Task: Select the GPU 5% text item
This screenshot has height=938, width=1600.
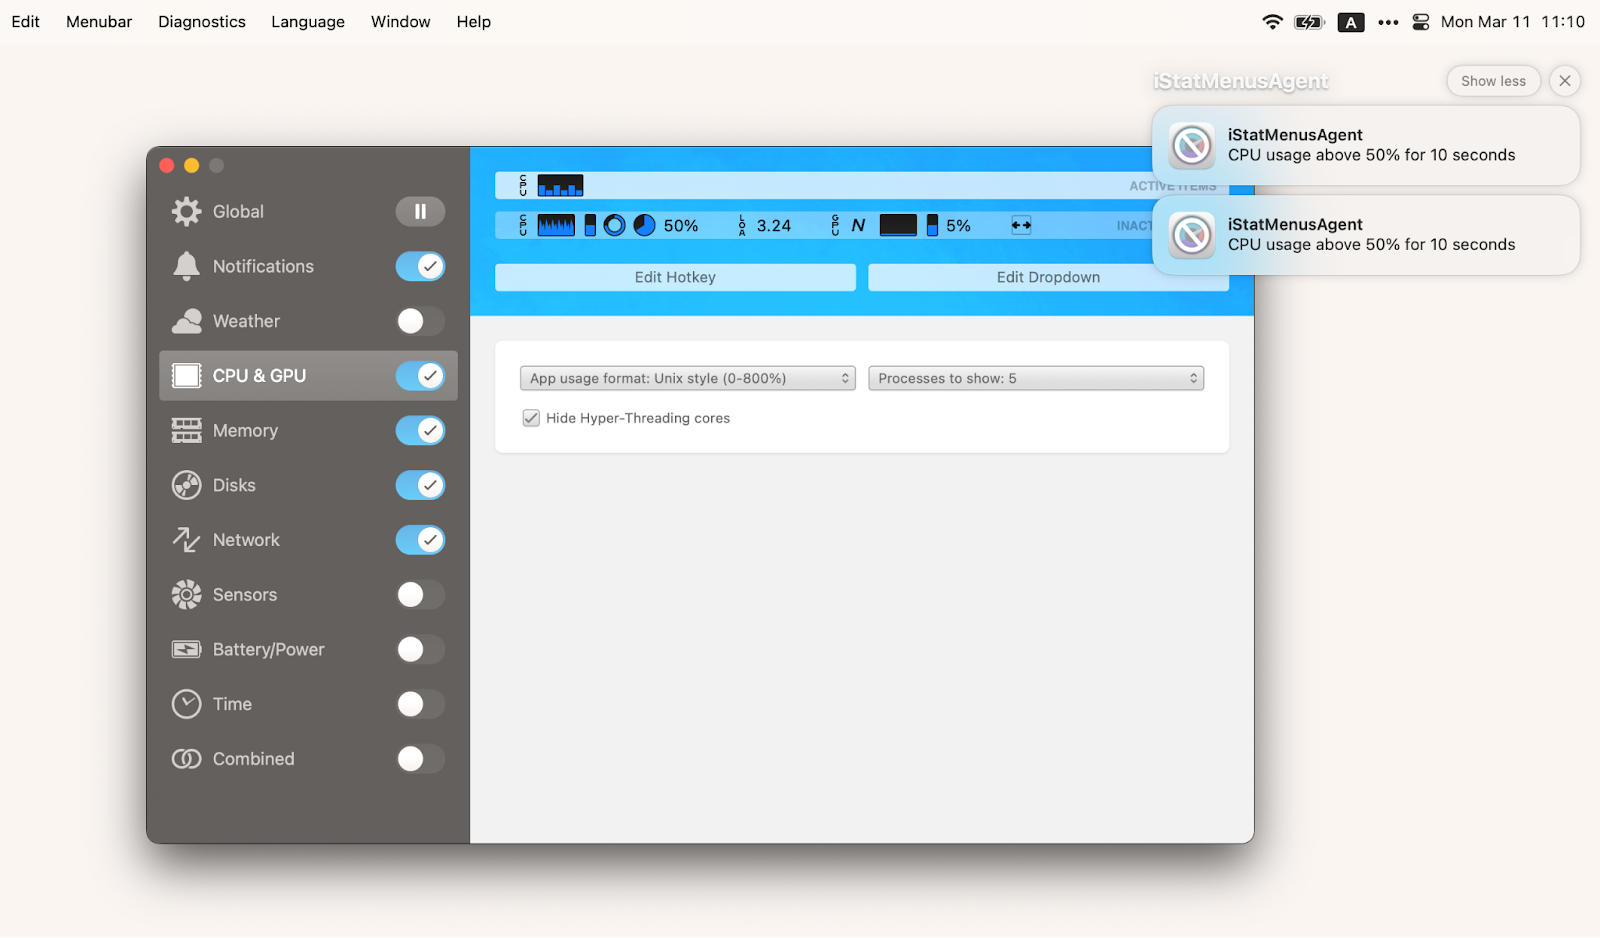Action: point(958,226)
